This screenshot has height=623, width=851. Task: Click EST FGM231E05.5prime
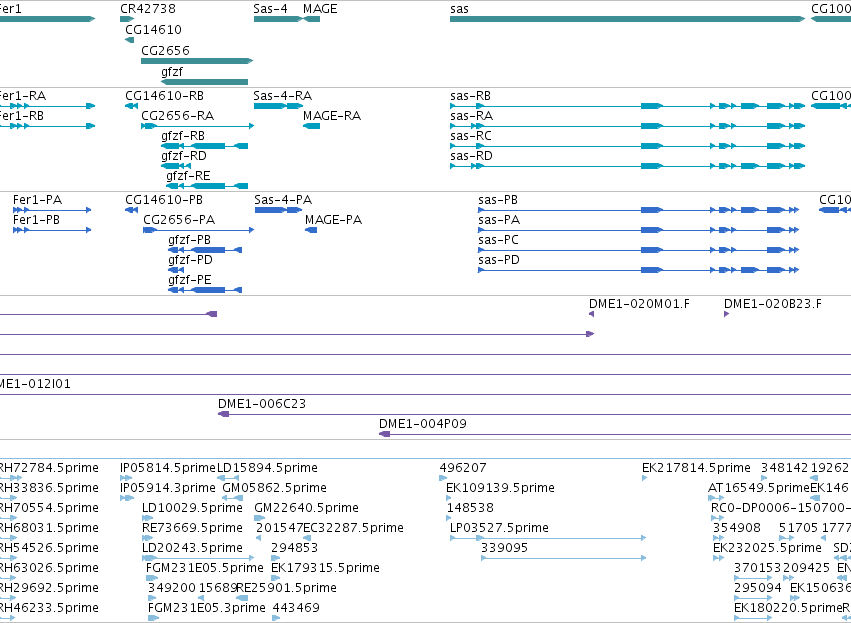click(152, 578)
